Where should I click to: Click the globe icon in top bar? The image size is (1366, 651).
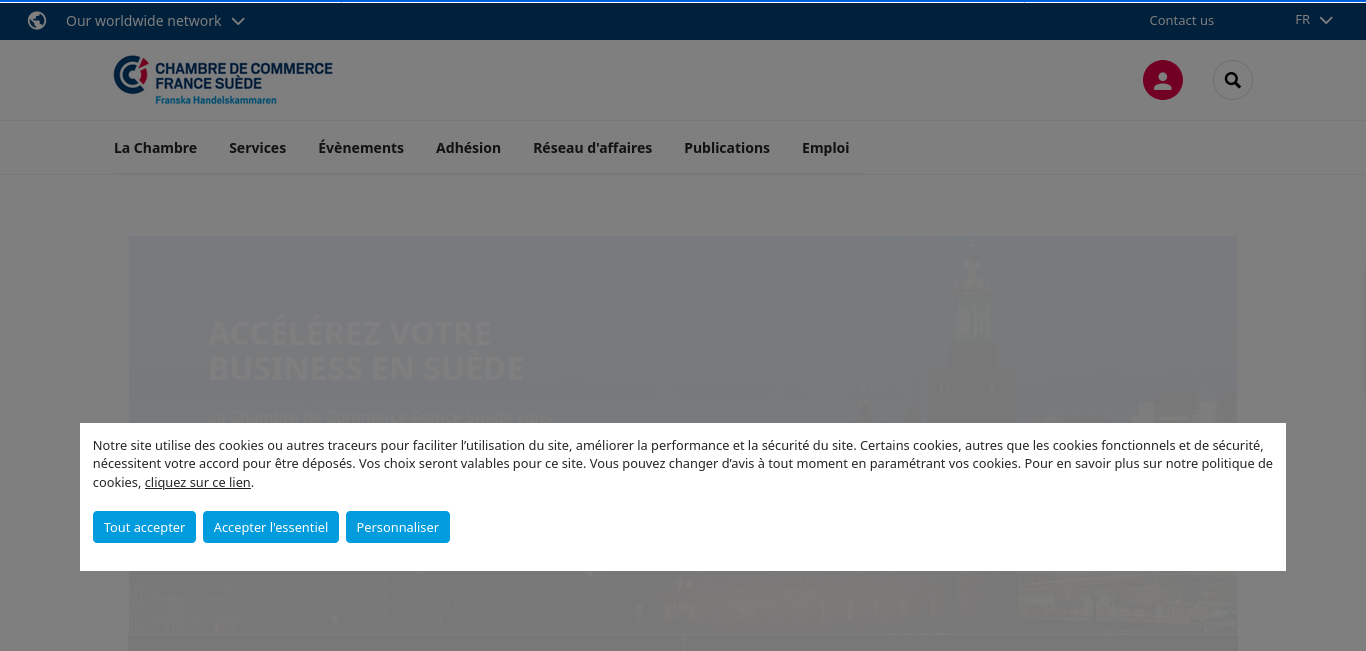[x=37, y=20]
